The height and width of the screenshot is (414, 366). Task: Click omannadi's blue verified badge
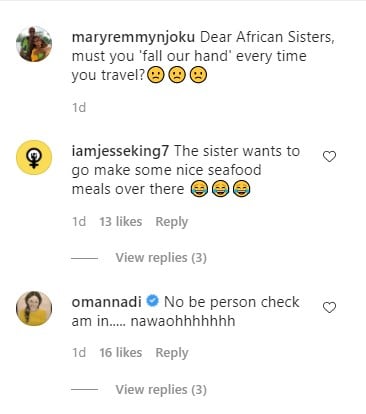click(153, 301)
